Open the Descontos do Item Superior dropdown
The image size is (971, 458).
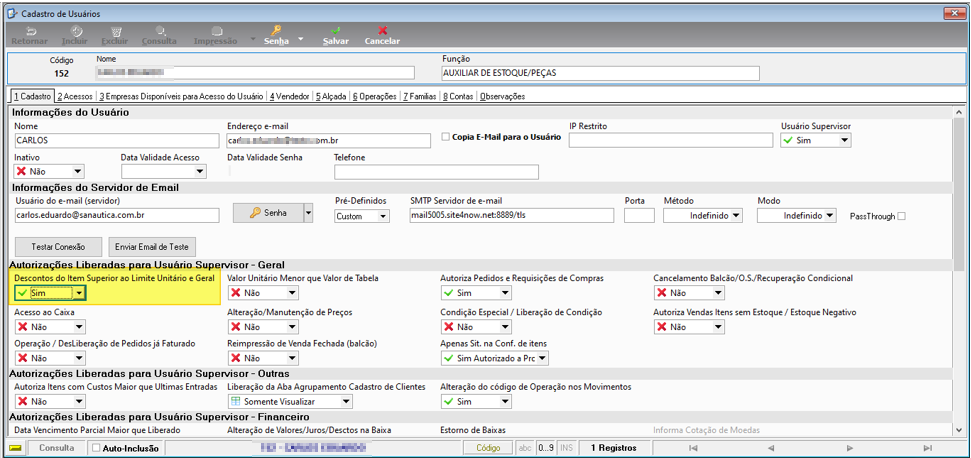(x=79, y=293)
